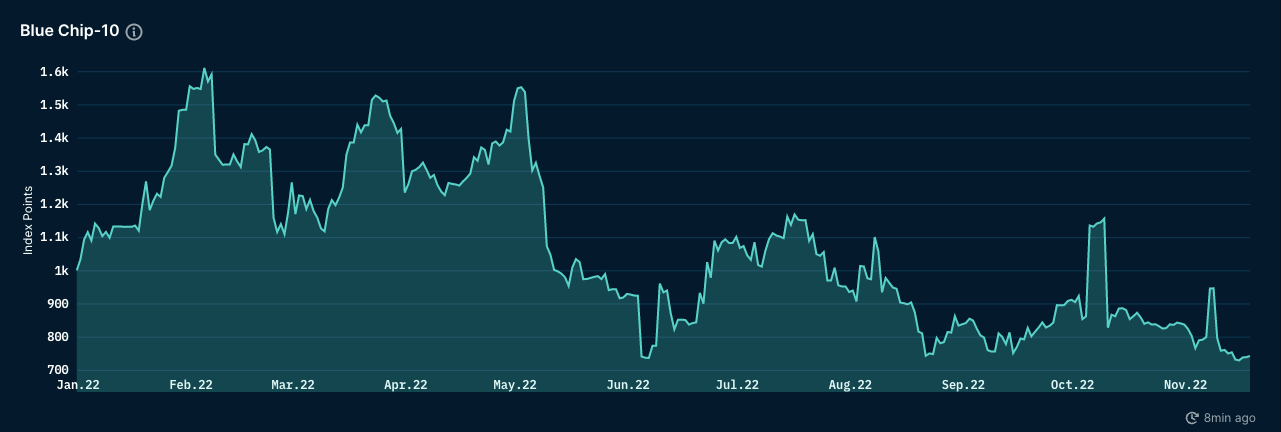The width and height of the screenshot is (1281, 432).
Task: Click the Feb.22 x-axis label
Action: click(191, 385)
